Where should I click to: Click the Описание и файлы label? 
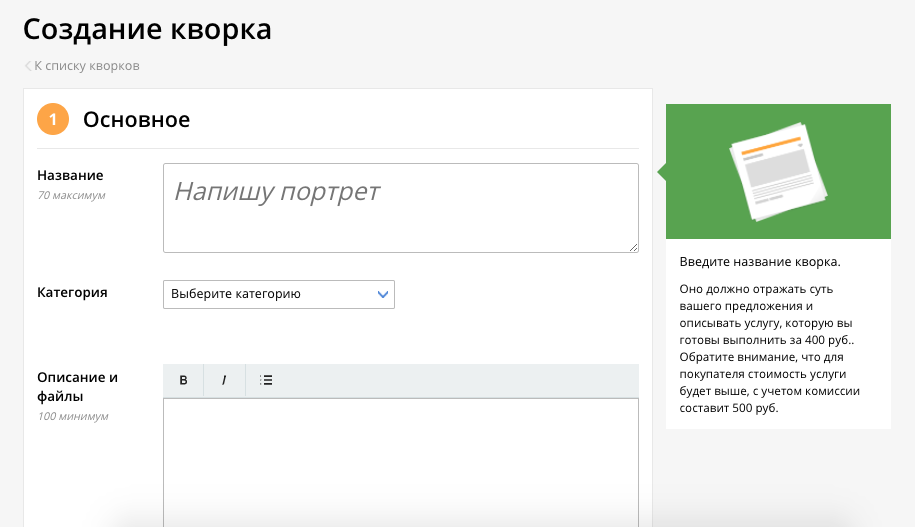click(x=78, y=386)
